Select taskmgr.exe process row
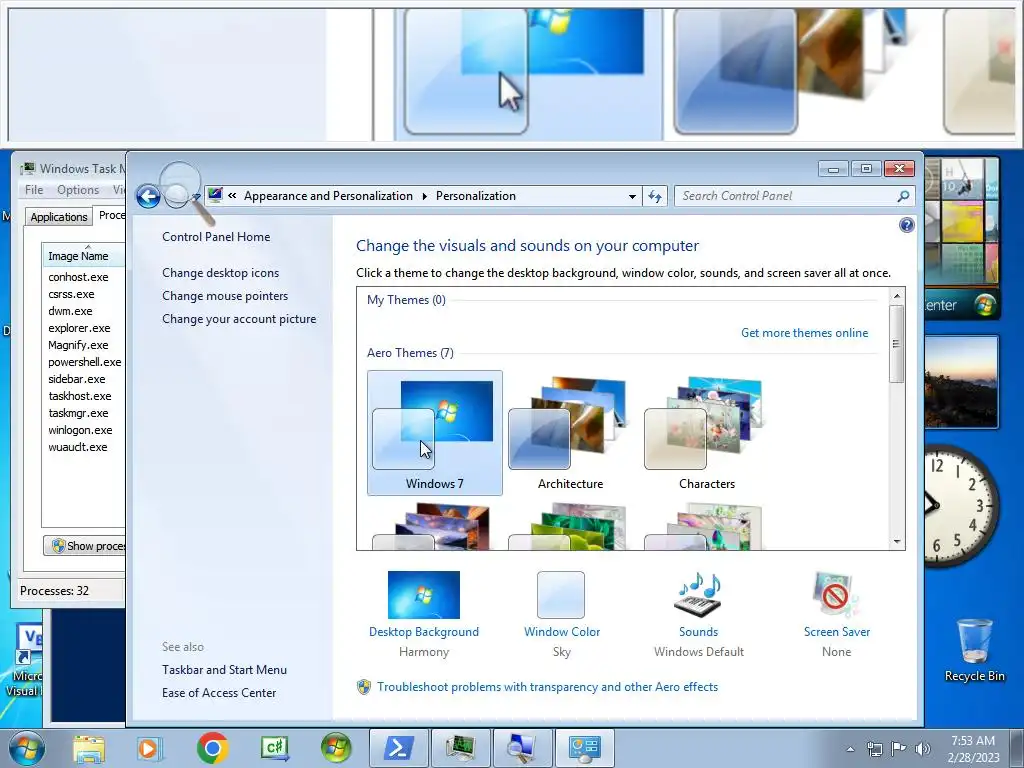1024x768 pixels. pyautogui.click(x=78, y=413)
